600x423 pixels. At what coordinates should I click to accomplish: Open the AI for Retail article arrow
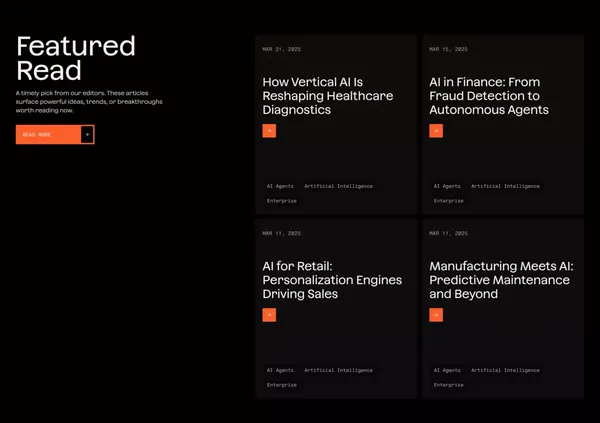click(269, 315)
